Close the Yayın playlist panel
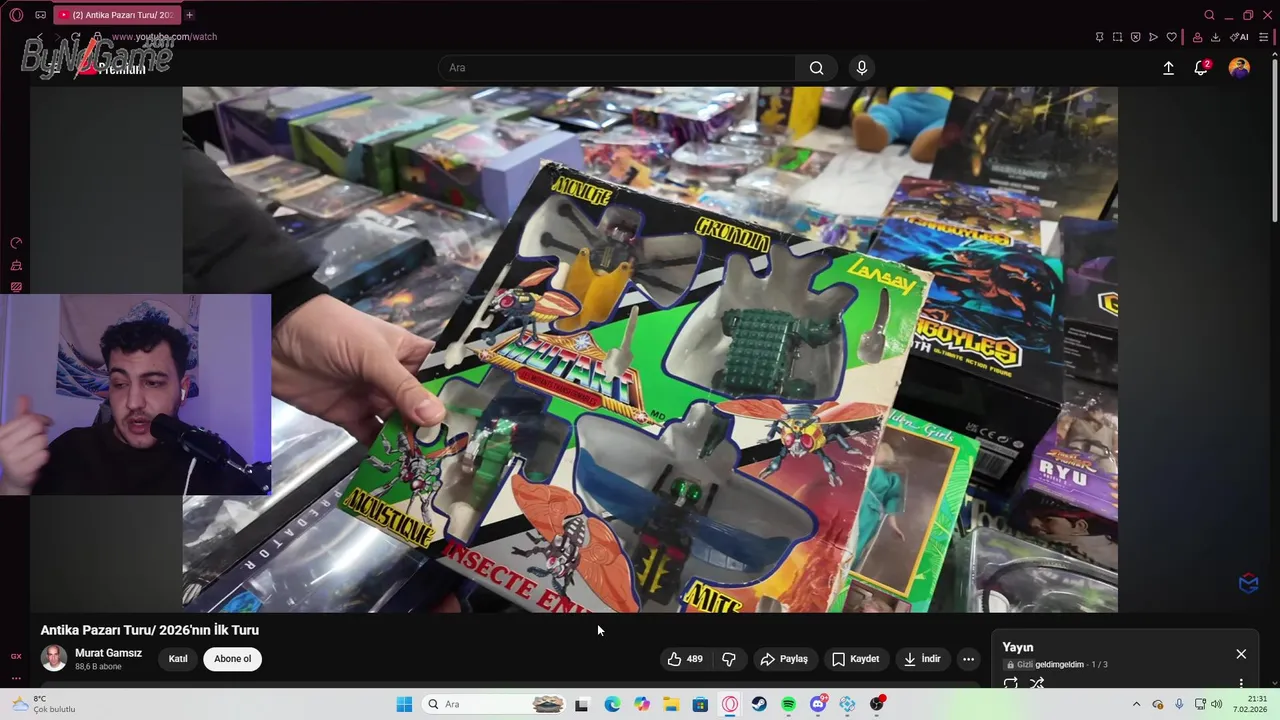1280x720 pixels. coord(1241,654)
